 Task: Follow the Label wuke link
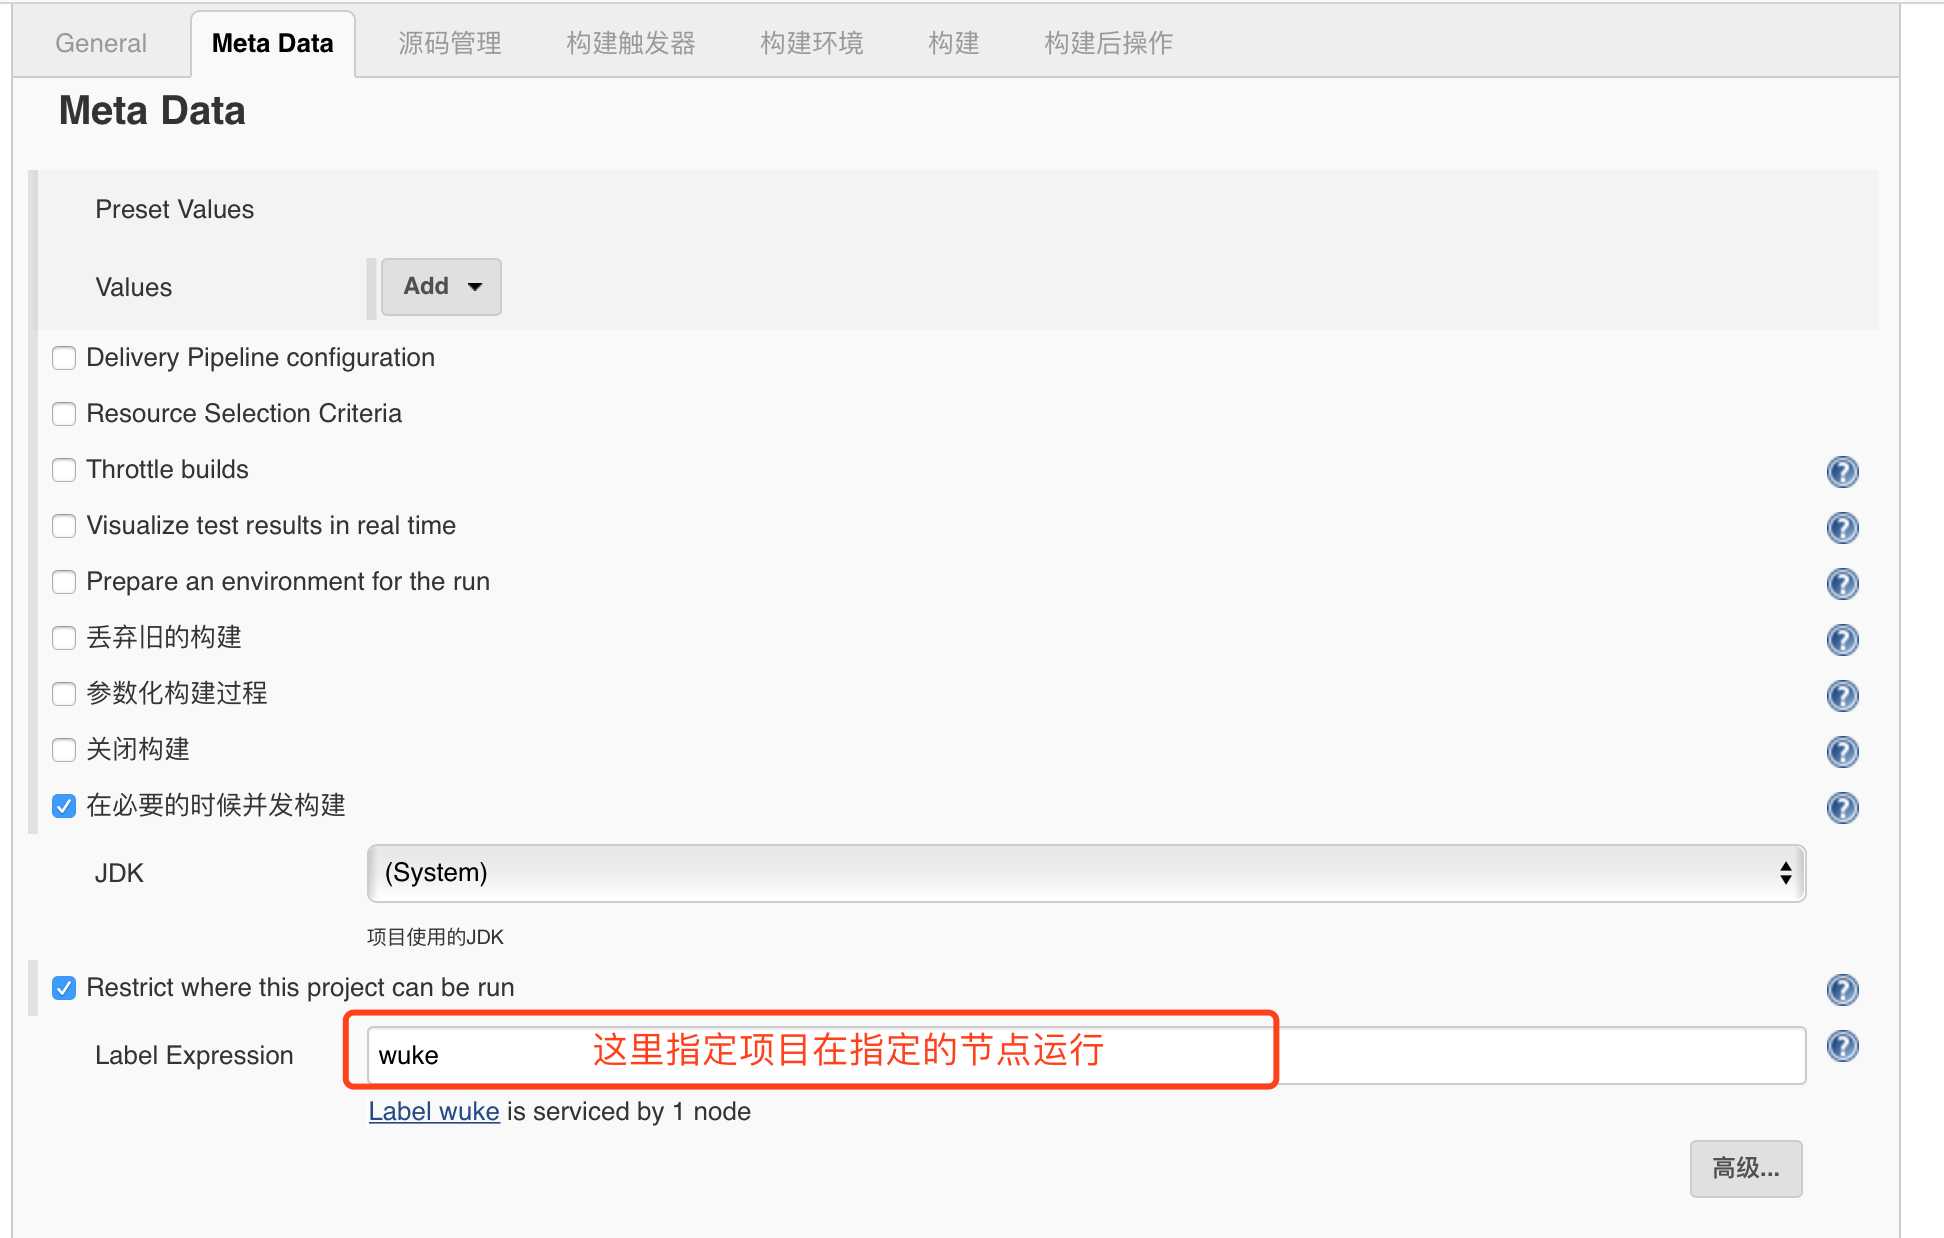434,1111
